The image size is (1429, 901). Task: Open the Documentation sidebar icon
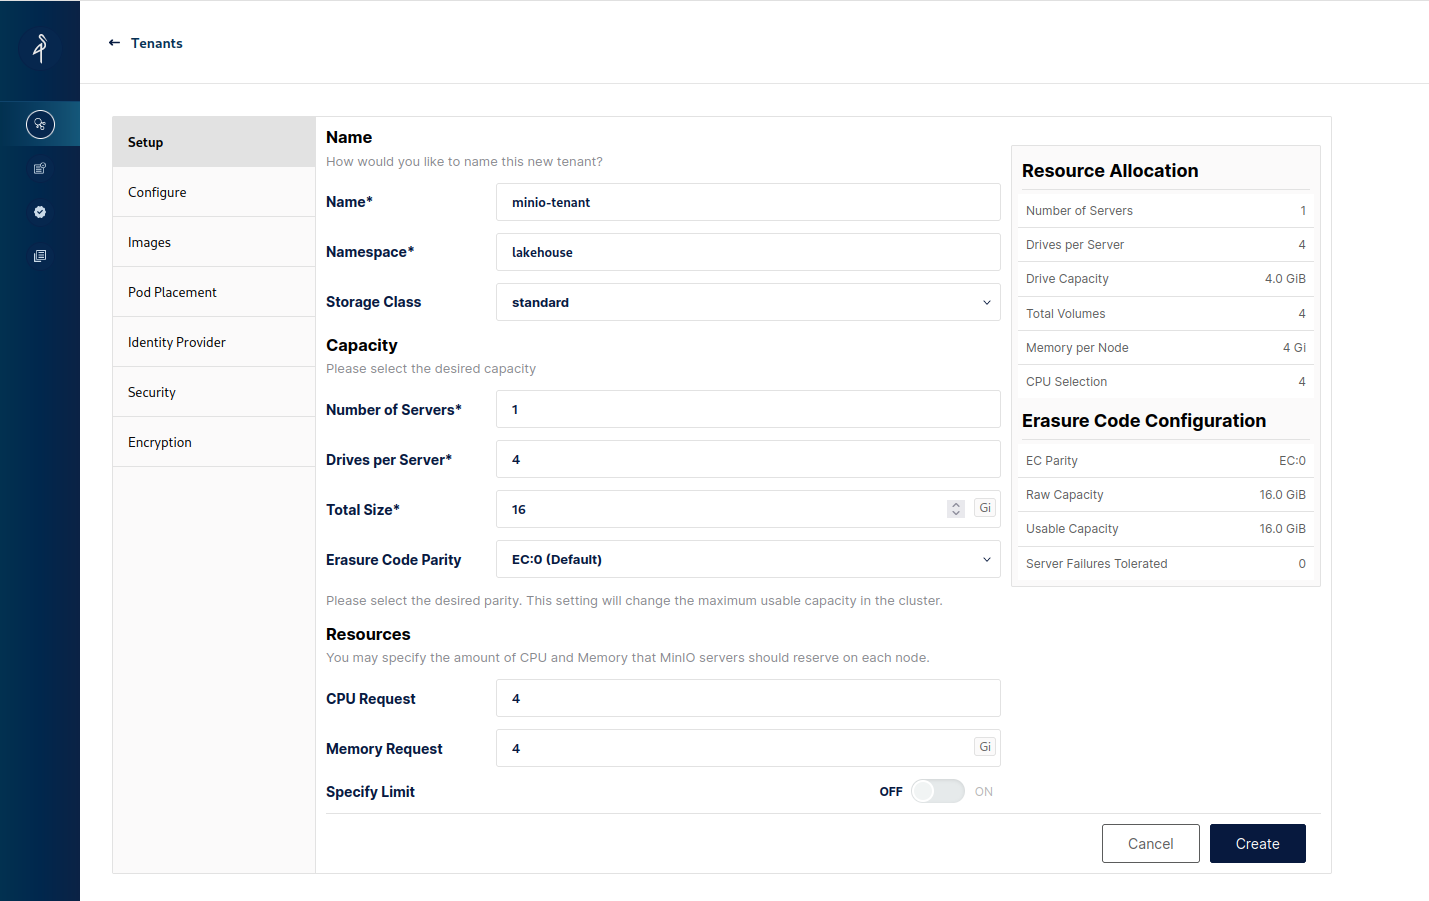40,256
